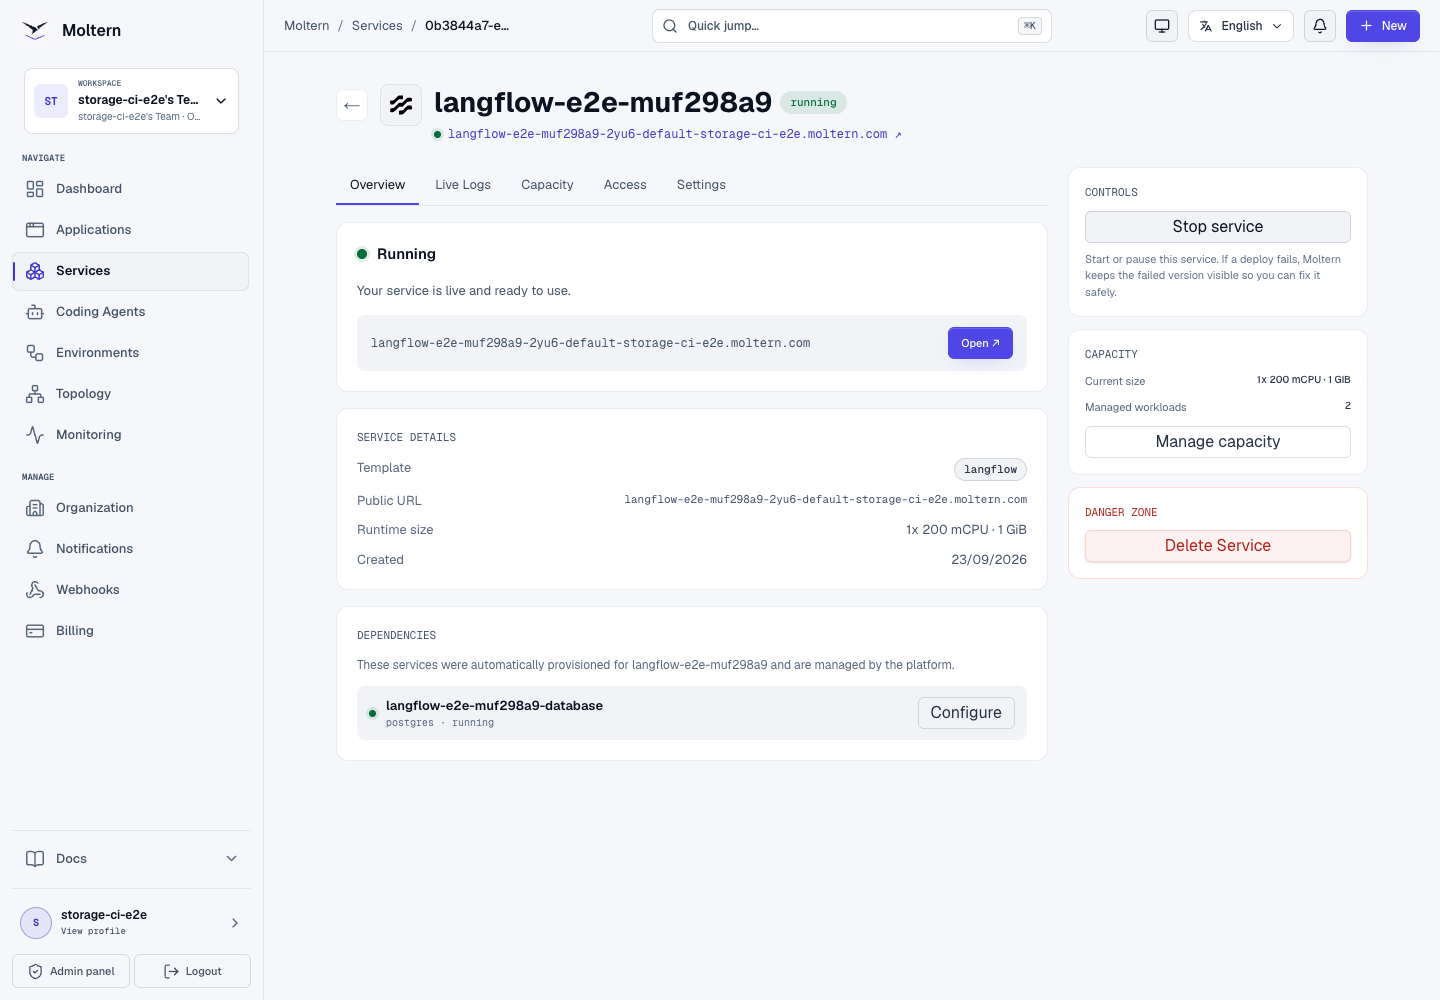
Task: Open the Access tab
Action: [x=625, y=185]
